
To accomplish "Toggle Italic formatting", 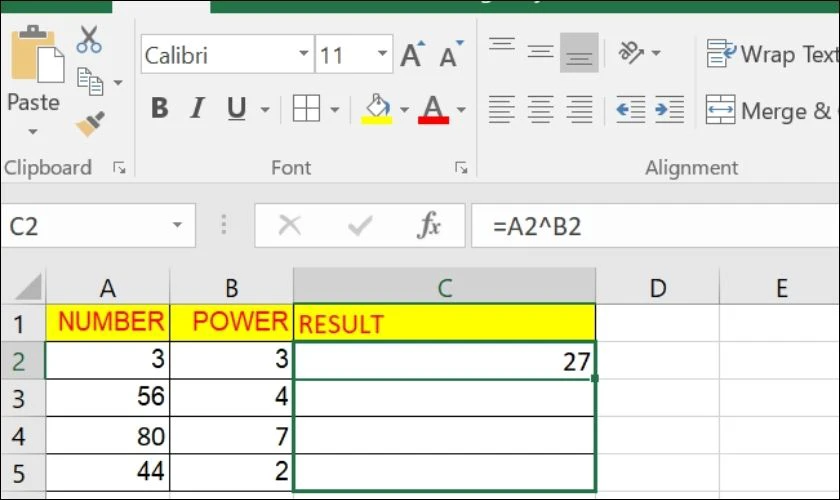I will tap(197, 108).
